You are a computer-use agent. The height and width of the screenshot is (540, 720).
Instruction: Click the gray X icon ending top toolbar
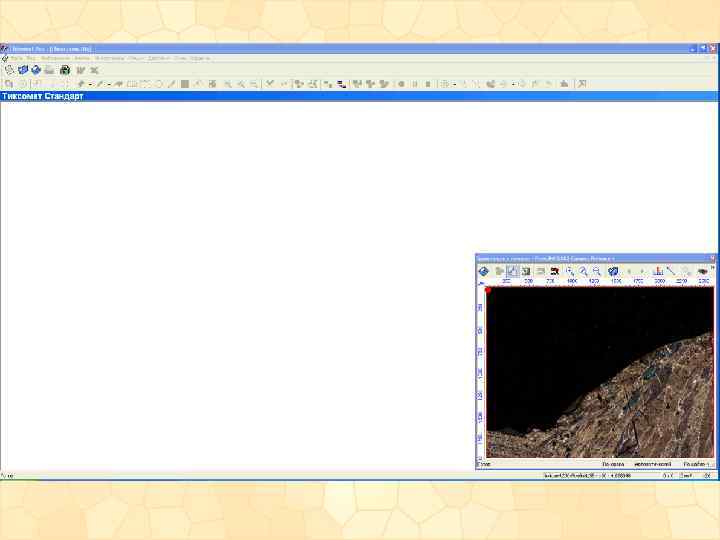pyautogui.click(x=94, y=70)
